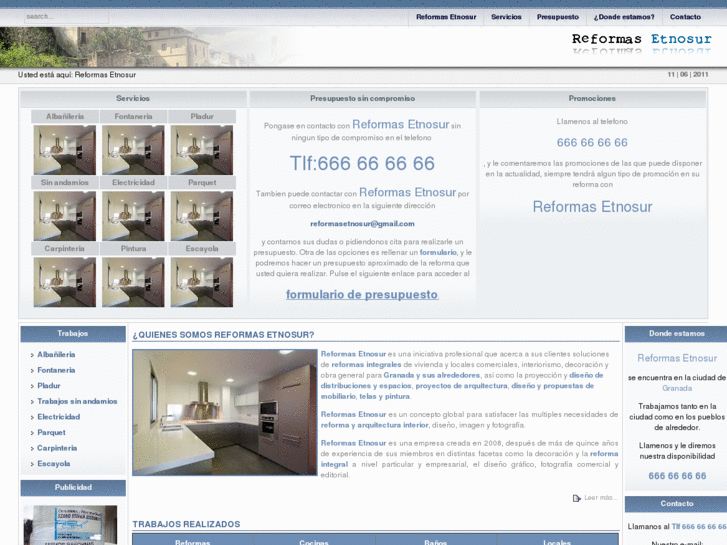Click the Trabajos sidebar header
The width and height of the screenshot is (727, 545).
coord(73,333)
